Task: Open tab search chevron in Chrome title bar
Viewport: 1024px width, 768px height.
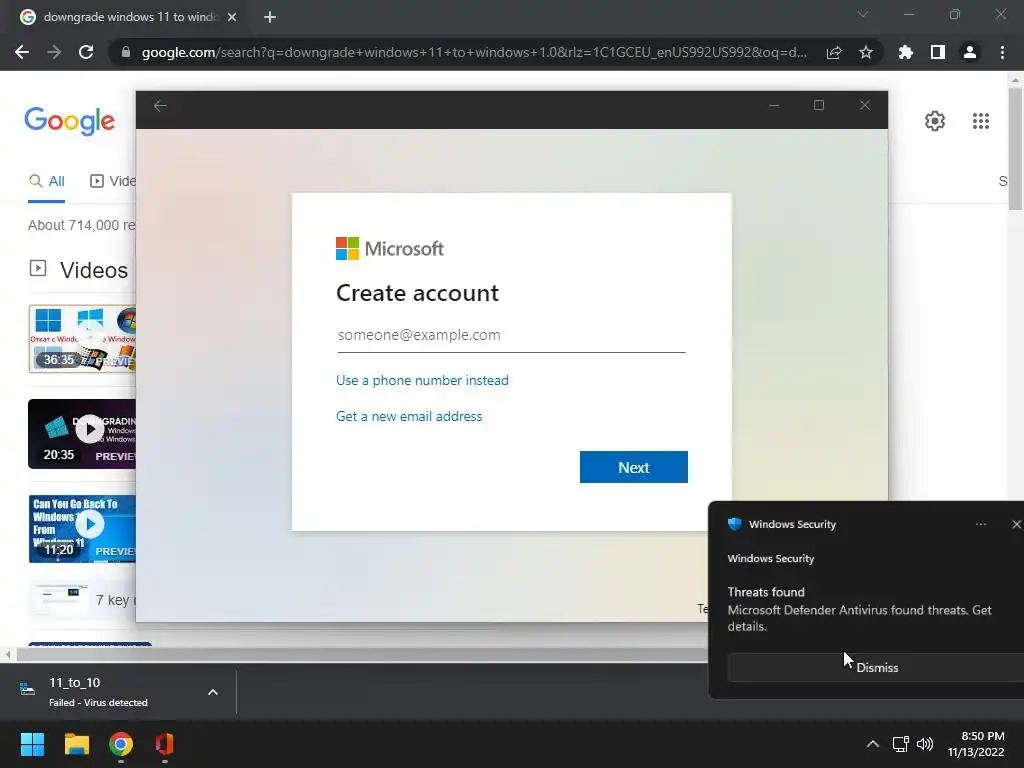Action: point(863,14)
